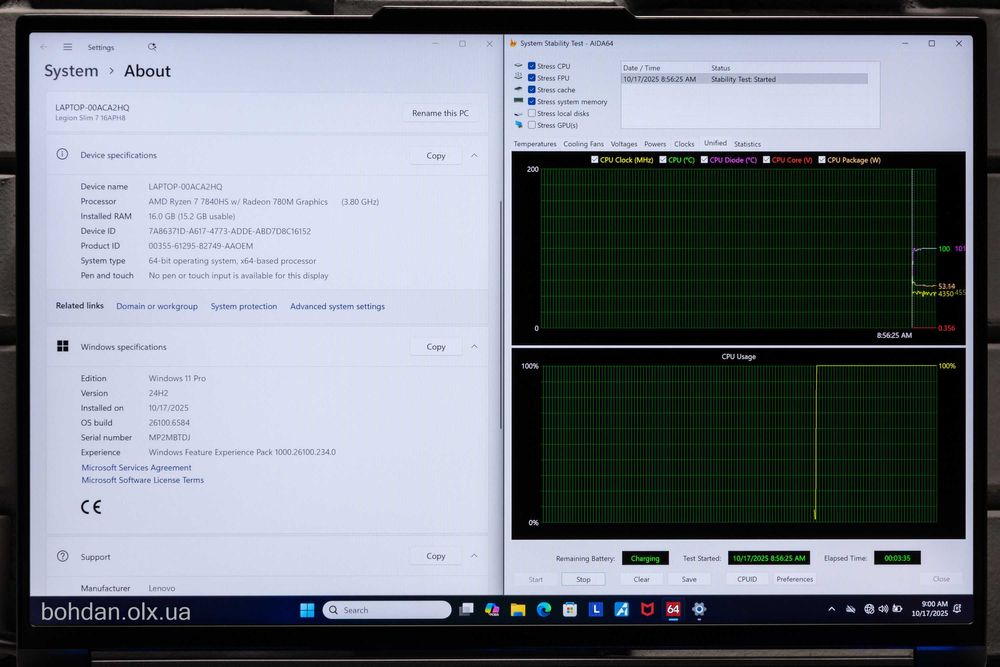
Task: Open the Clocks tab
Action: [684, 143]
